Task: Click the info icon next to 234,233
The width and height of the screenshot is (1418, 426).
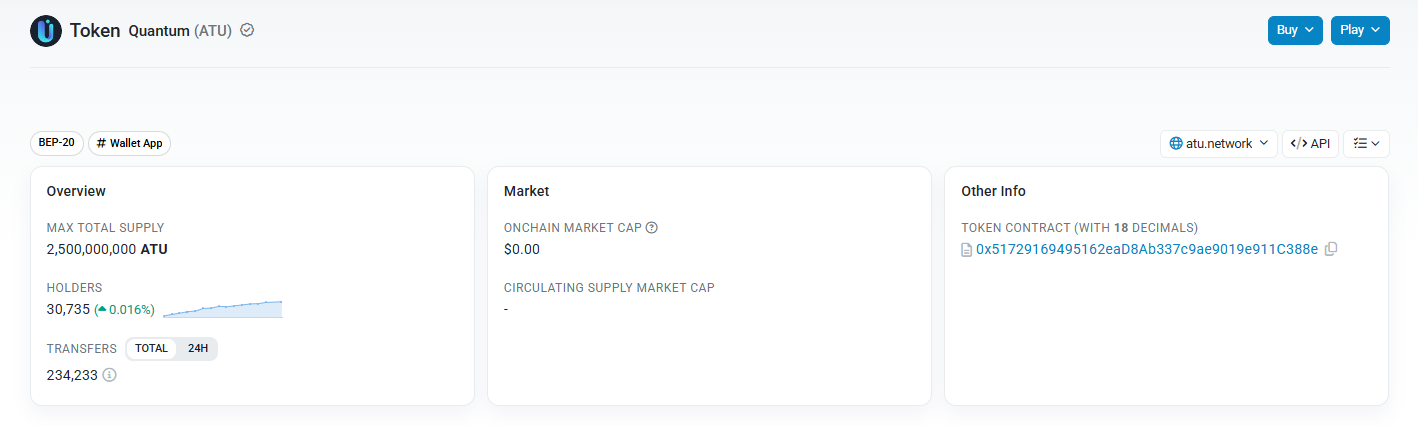Action: [109, 375]
